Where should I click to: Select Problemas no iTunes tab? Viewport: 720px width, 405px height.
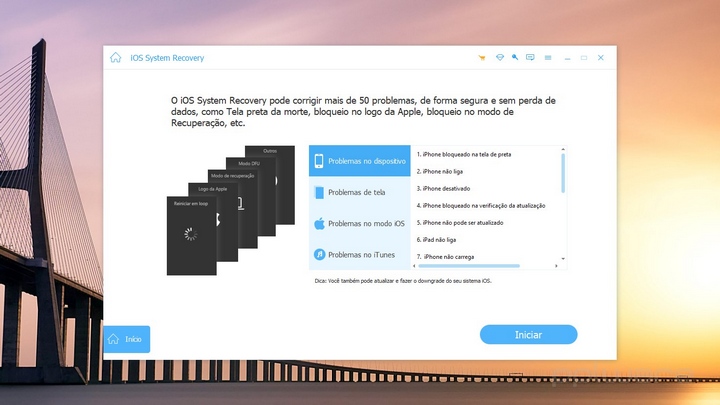tap(360, 254)
